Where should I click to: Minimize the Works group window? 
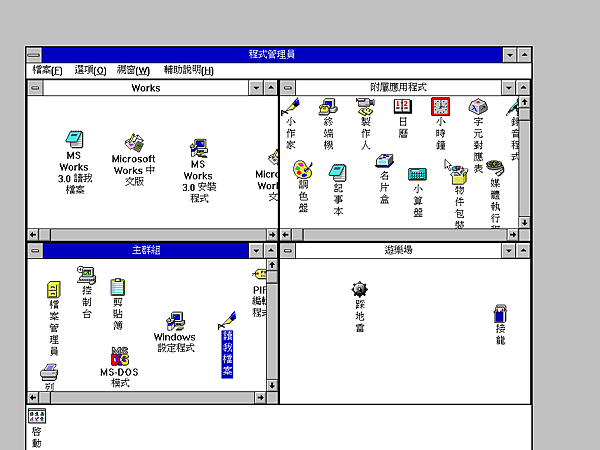pyautogui.click(x=256, y=88)
